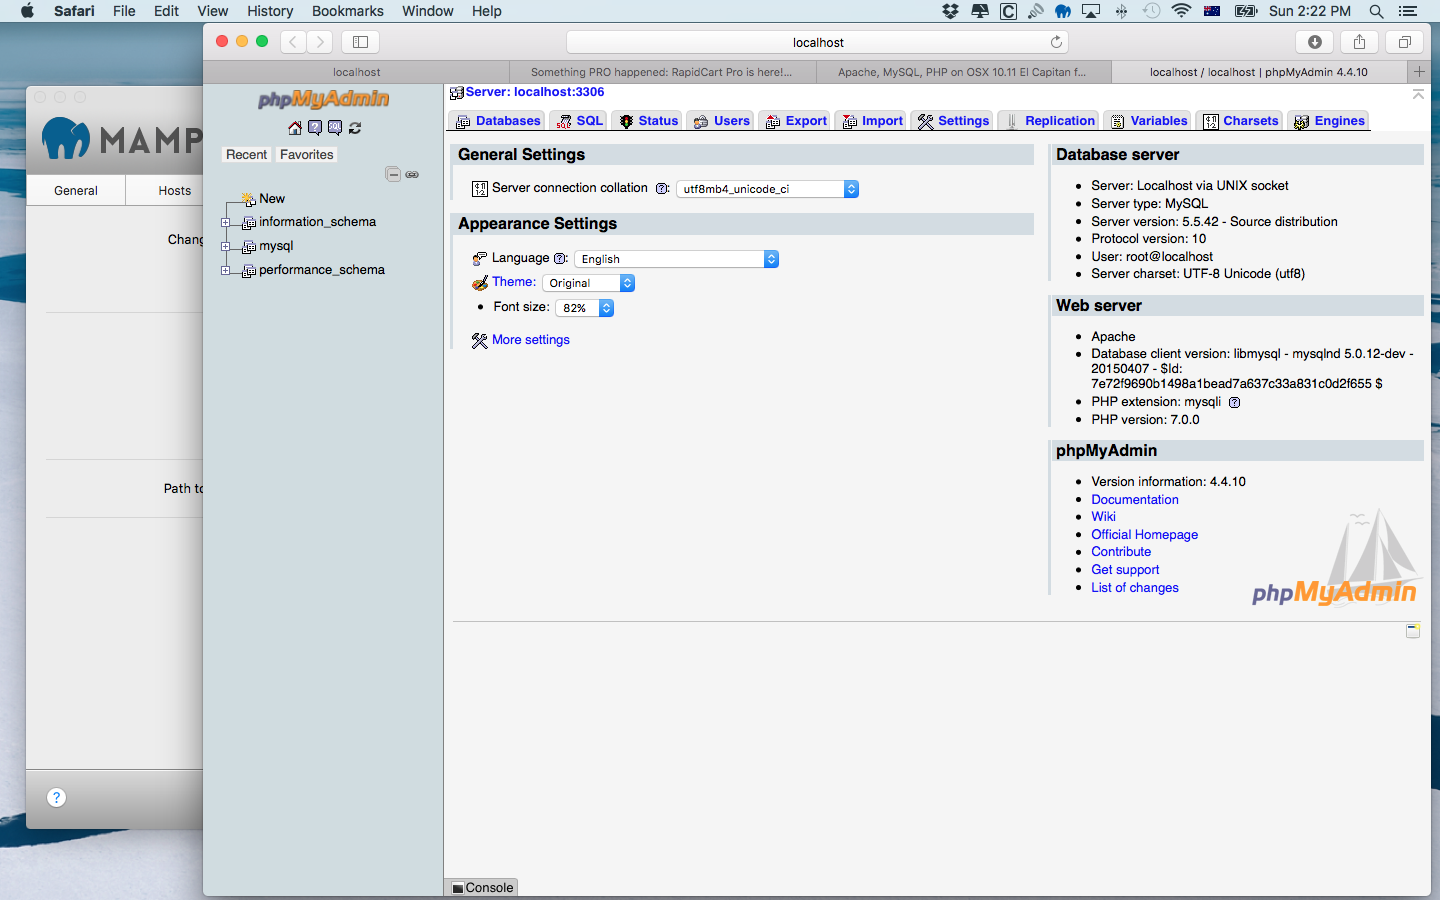1440x900 pixels.
Task: Change the Font size dropdown at 82%
Action: tap(585, 308)
